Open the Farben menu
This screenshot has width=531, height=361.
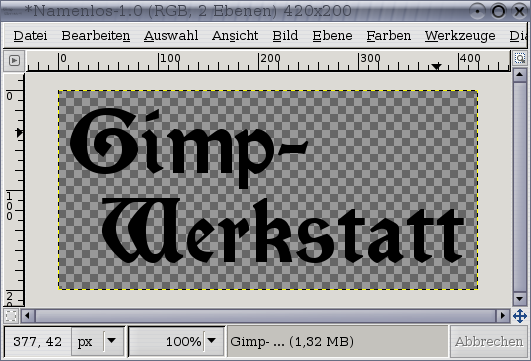[x=389, y=36]
